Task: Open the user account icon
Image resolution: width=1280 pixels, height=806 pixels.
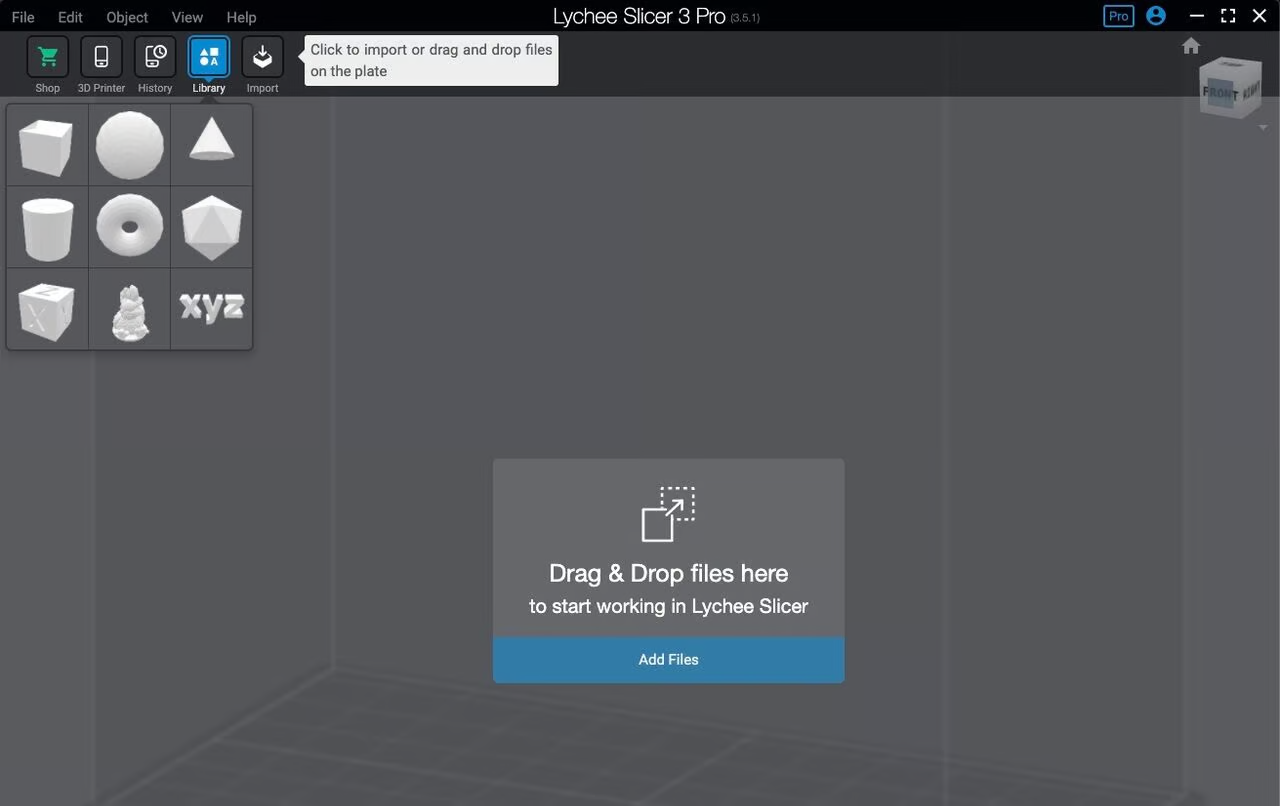Action: click(1156, 16)
